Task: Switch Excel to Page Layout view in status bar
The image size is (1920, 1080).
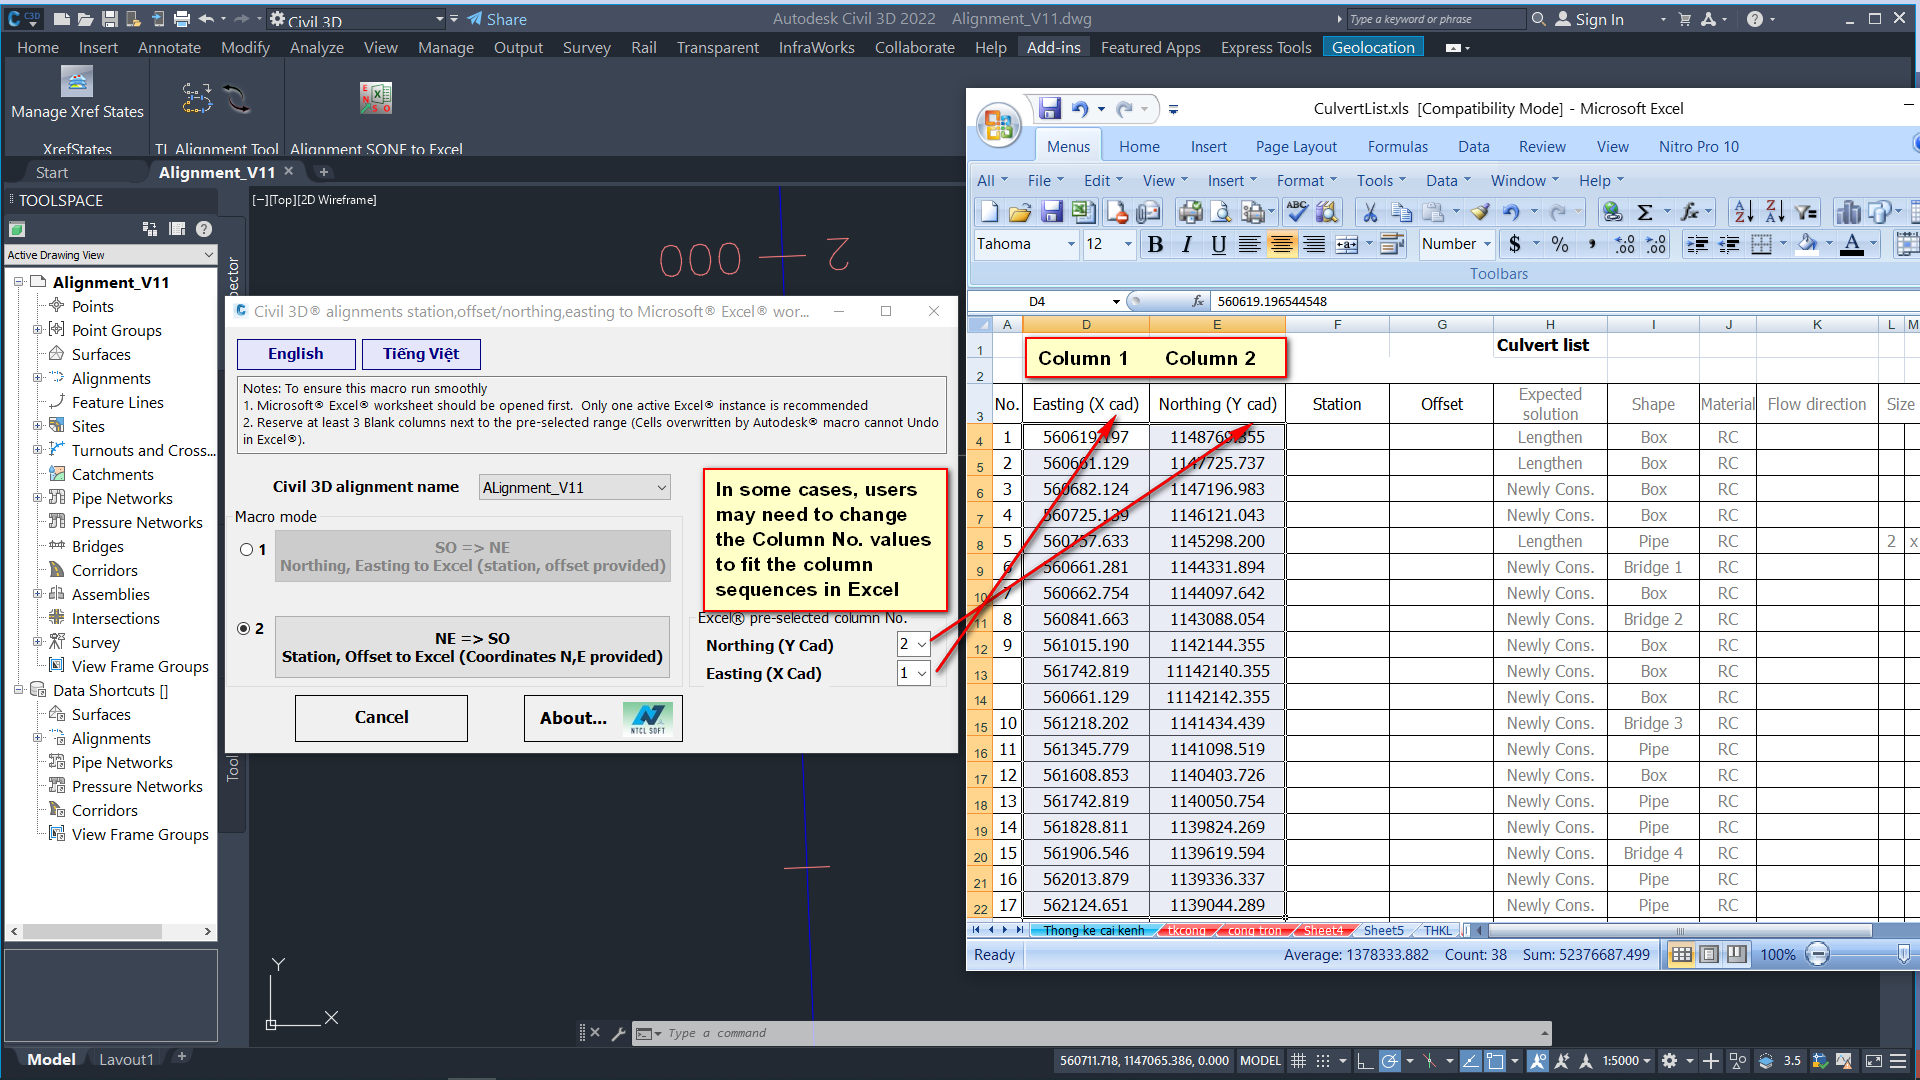Action: [1709, 955]
